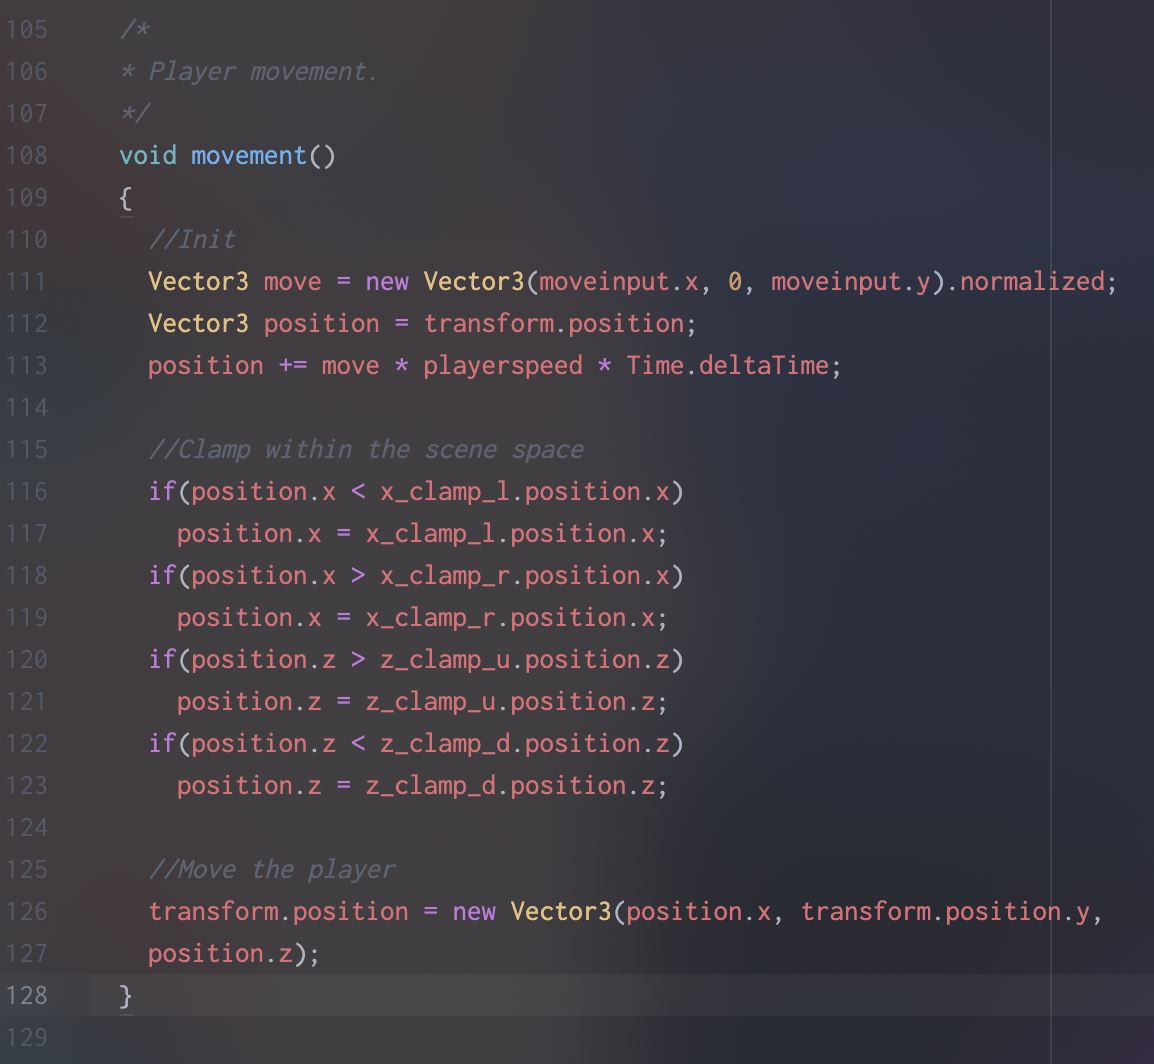
Task: Click the empty line 124
Action: point(300,827)
